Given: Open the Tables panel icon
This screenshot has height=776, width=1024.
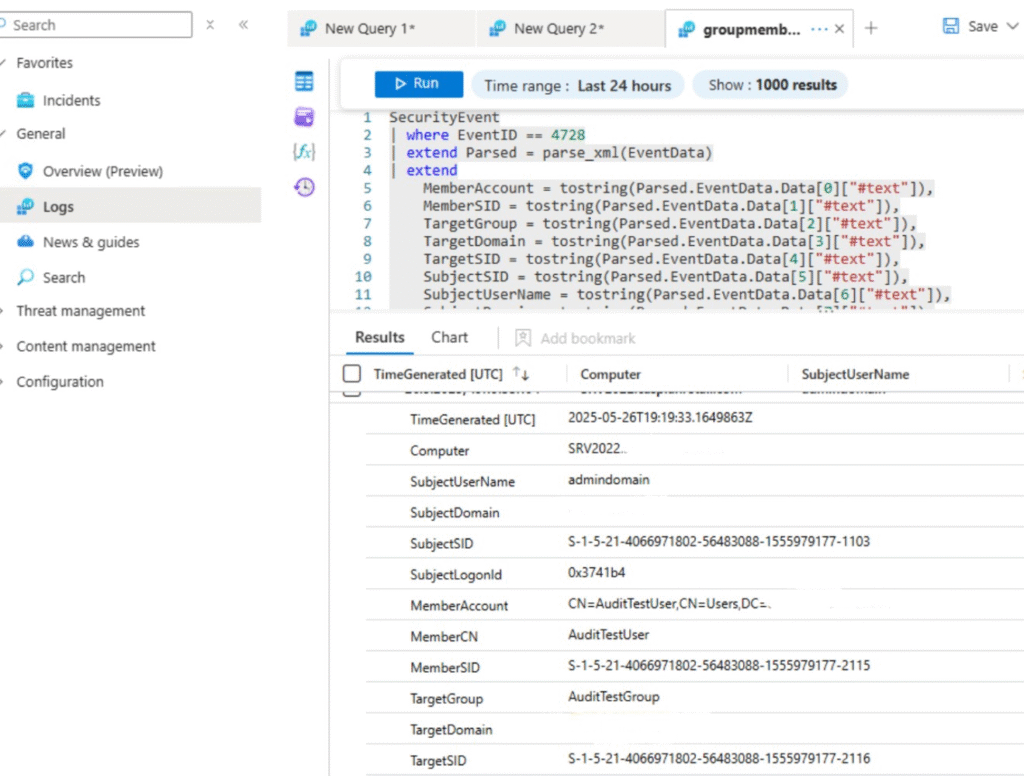Looking at the screenshot, I should [x=304, y=82].
